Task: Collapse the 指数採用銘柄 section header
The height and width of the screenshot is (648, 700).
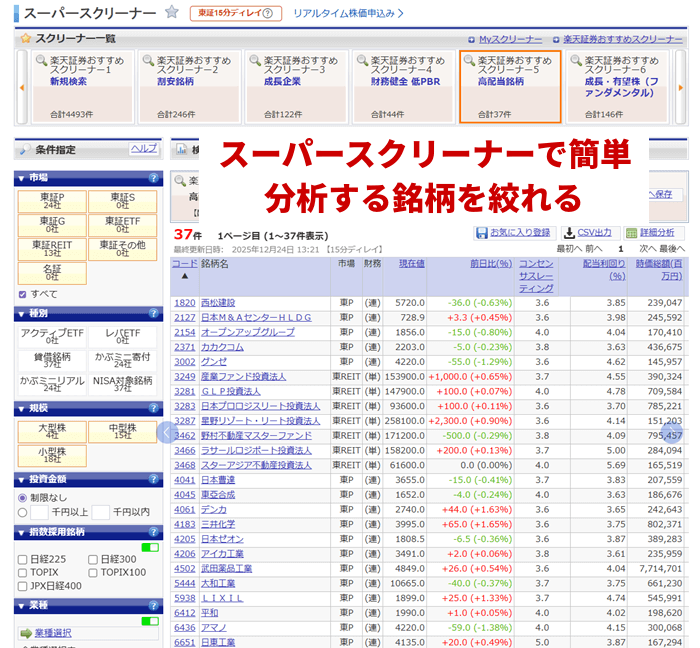Action: [x=88, y=532]
